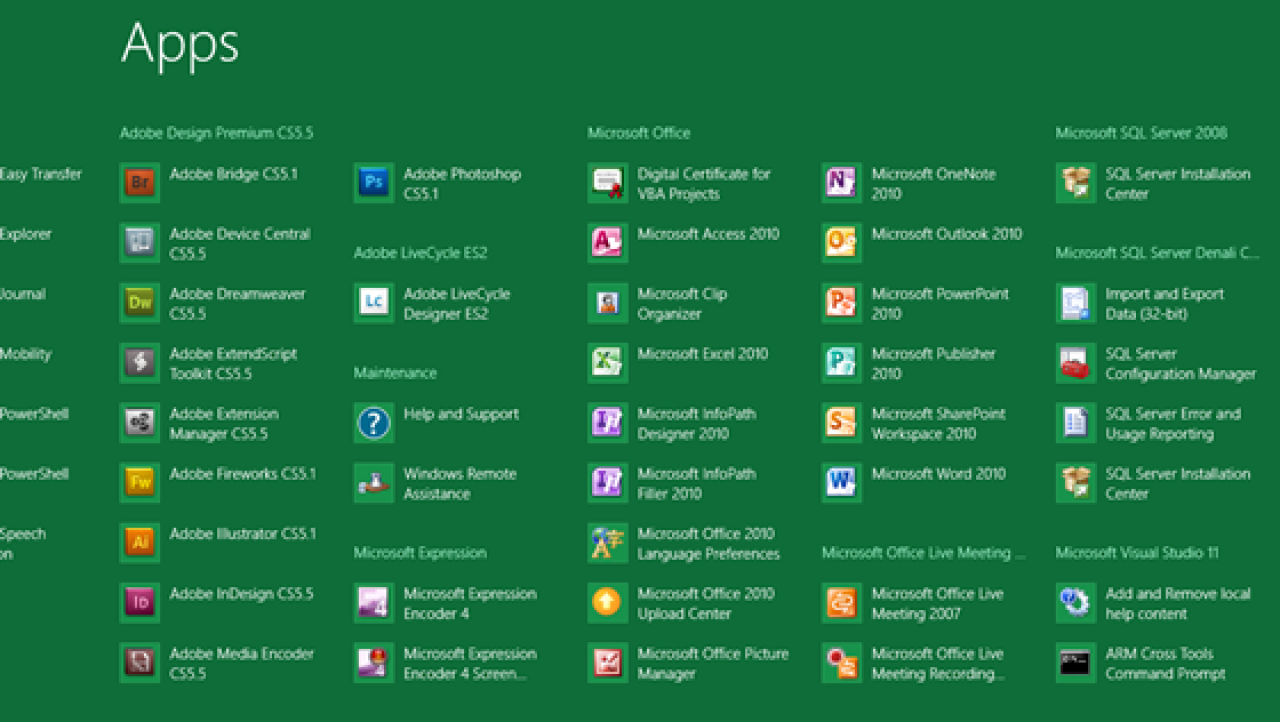Start Microsoft PowerPoint 2010
This screenshot has height=722, width=1280.
coord(916,303)
